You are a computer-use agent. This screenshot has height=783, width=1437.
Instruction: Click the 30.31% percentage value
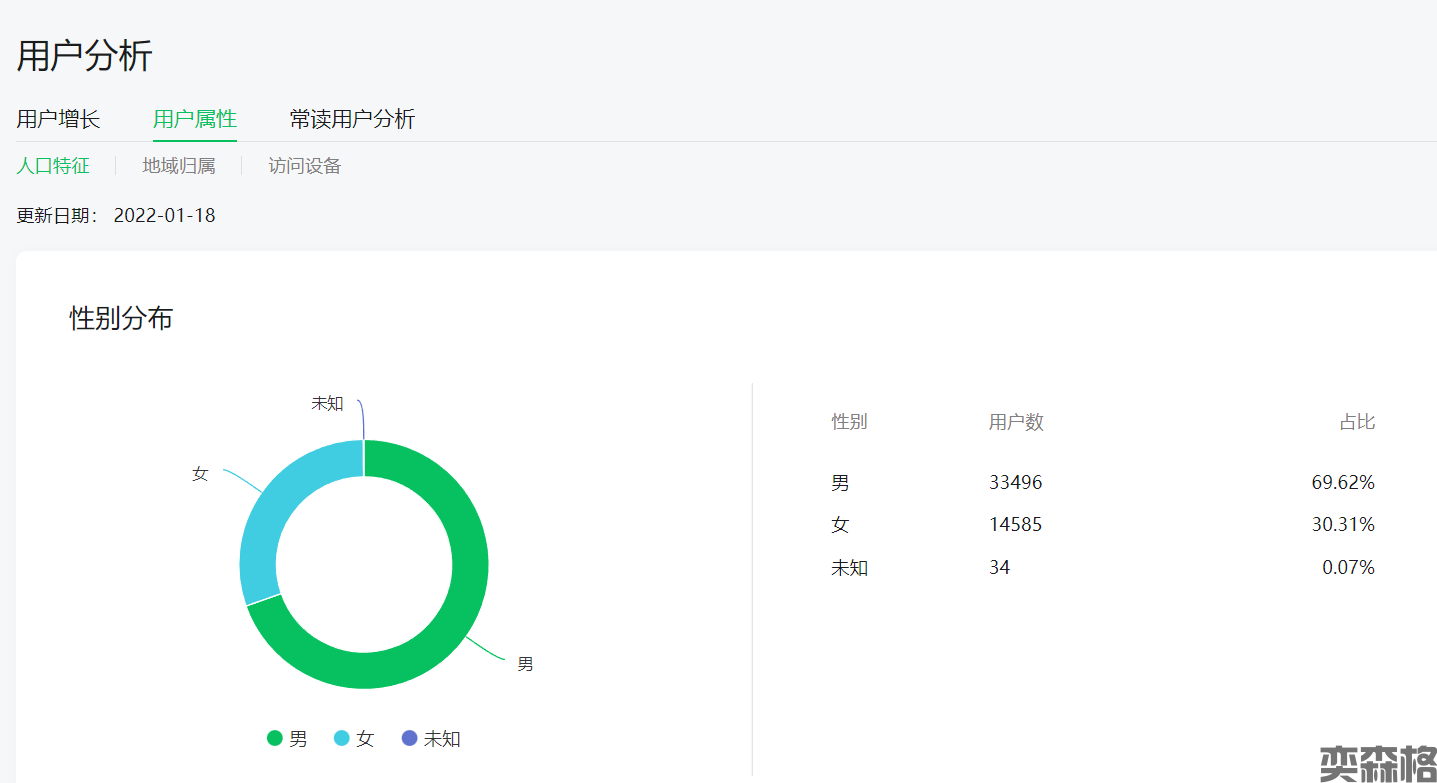(x=1342, y=525)
